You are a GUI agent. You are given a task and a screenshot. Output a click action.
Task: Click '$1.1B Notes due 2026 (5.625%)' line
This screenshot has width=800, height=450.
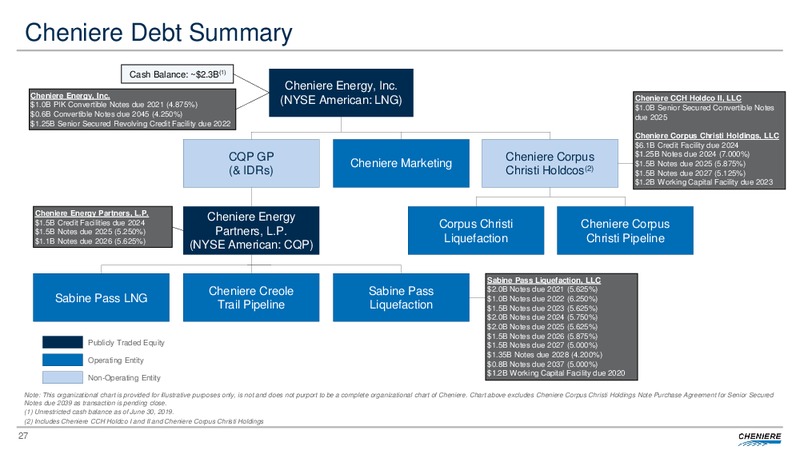(x=90, y=241)
